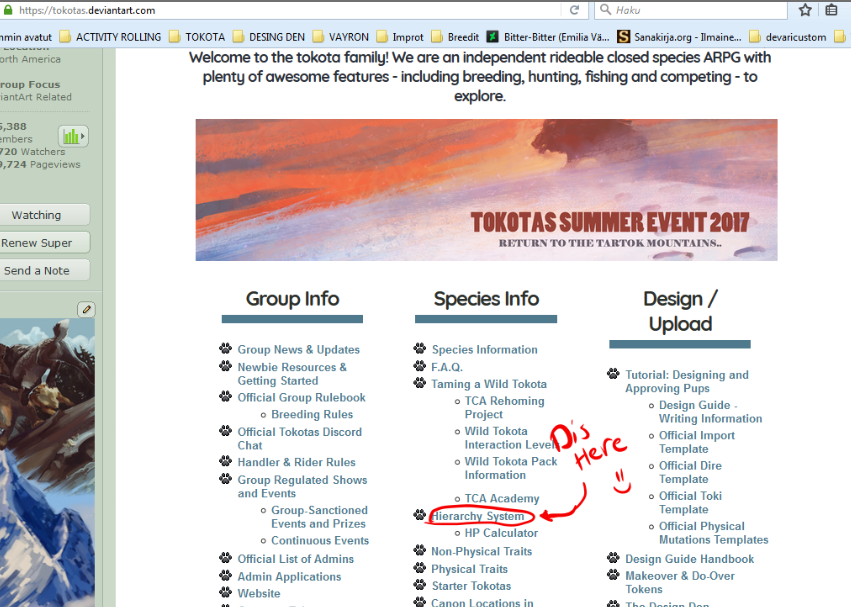Open Wild Tokota Pack Information link

click(x=511, y=468)
